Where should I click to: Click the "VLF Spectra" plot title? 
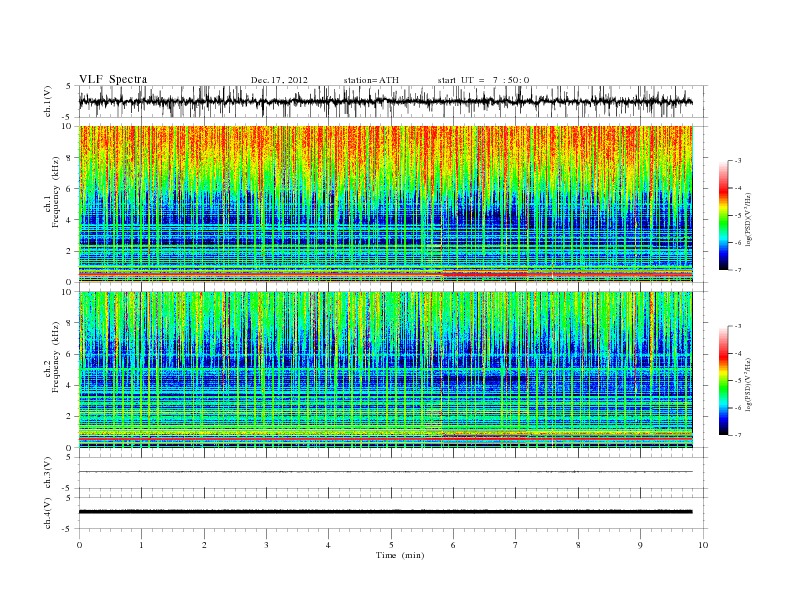click(x=113, y=79)
